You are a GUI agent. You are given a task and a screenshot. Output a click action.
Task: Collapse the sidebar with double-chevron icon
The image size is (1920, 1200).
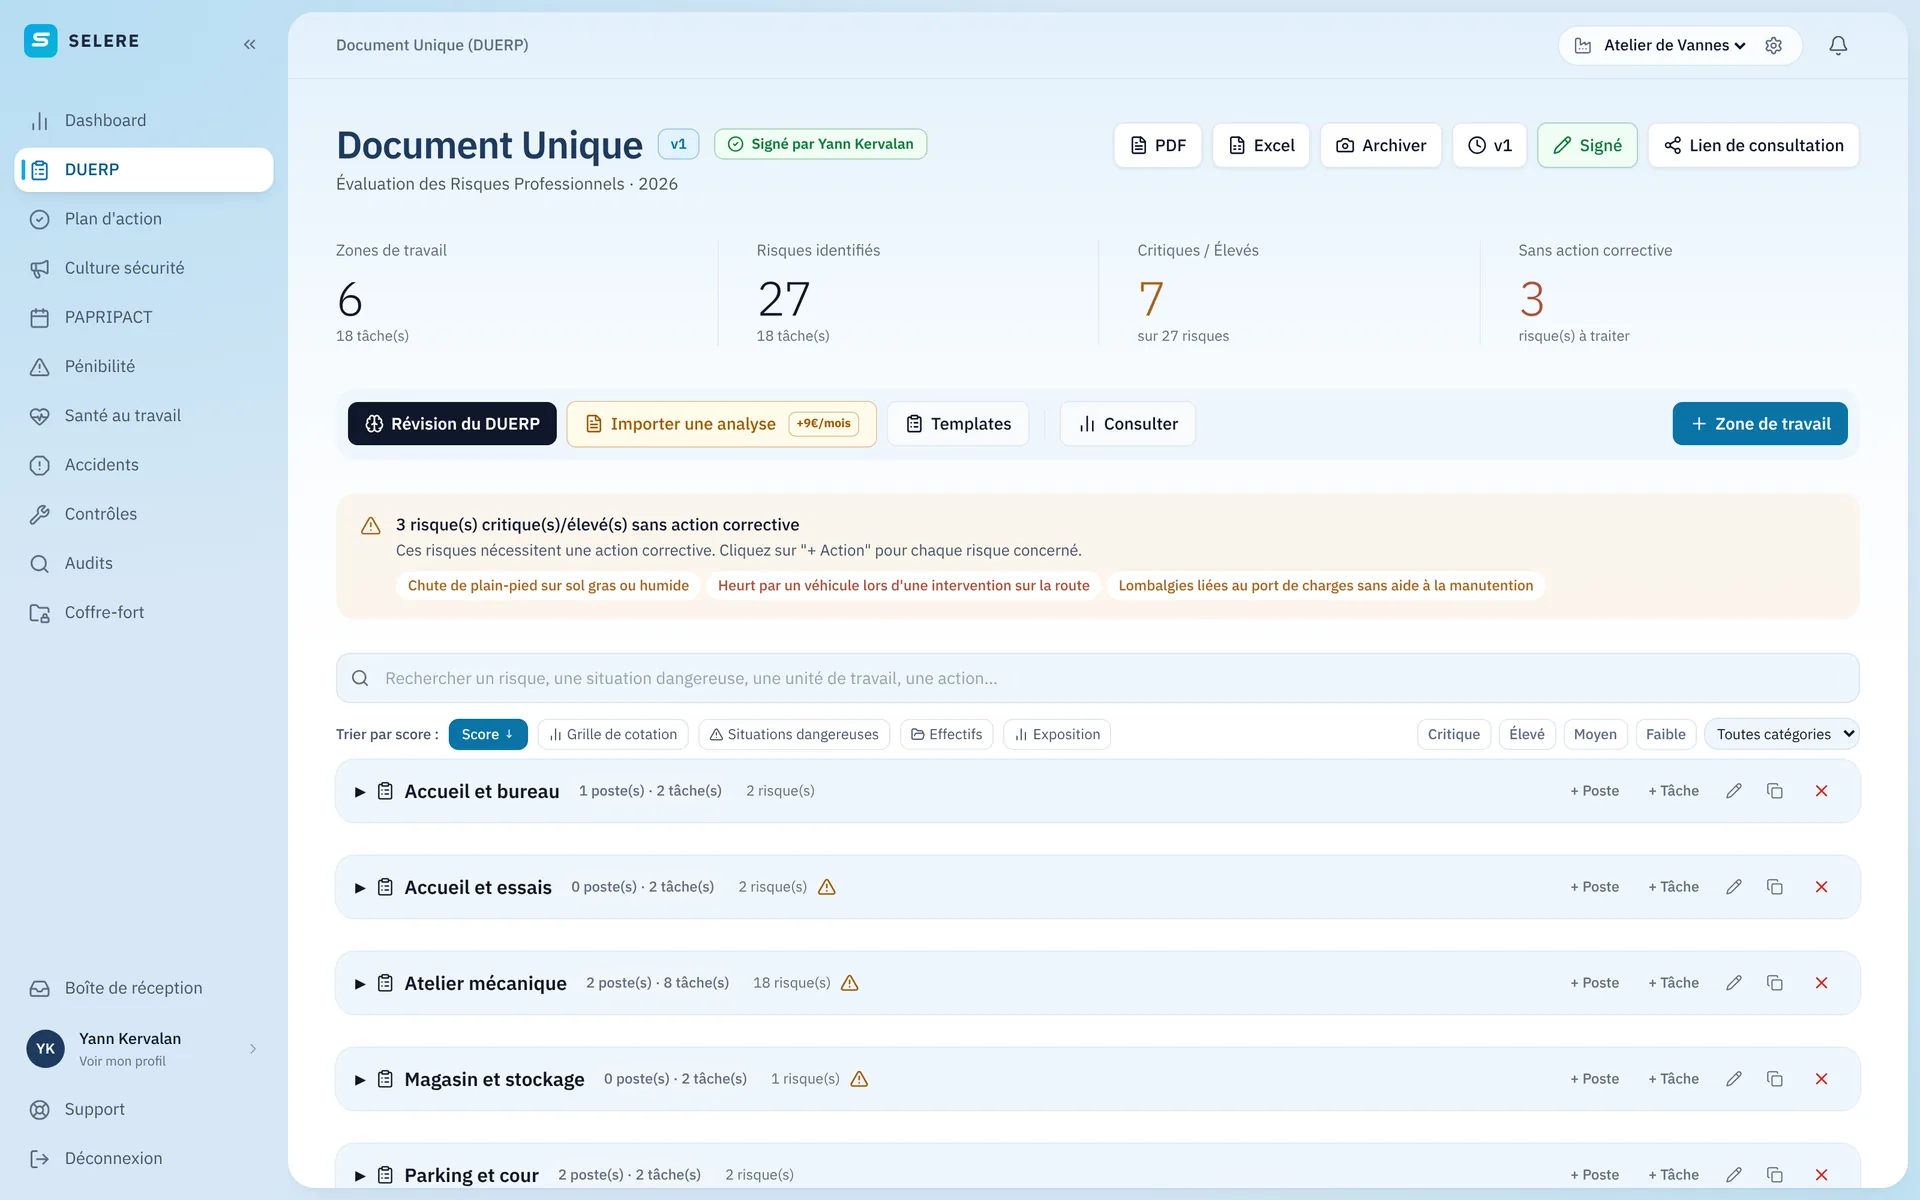249,44
